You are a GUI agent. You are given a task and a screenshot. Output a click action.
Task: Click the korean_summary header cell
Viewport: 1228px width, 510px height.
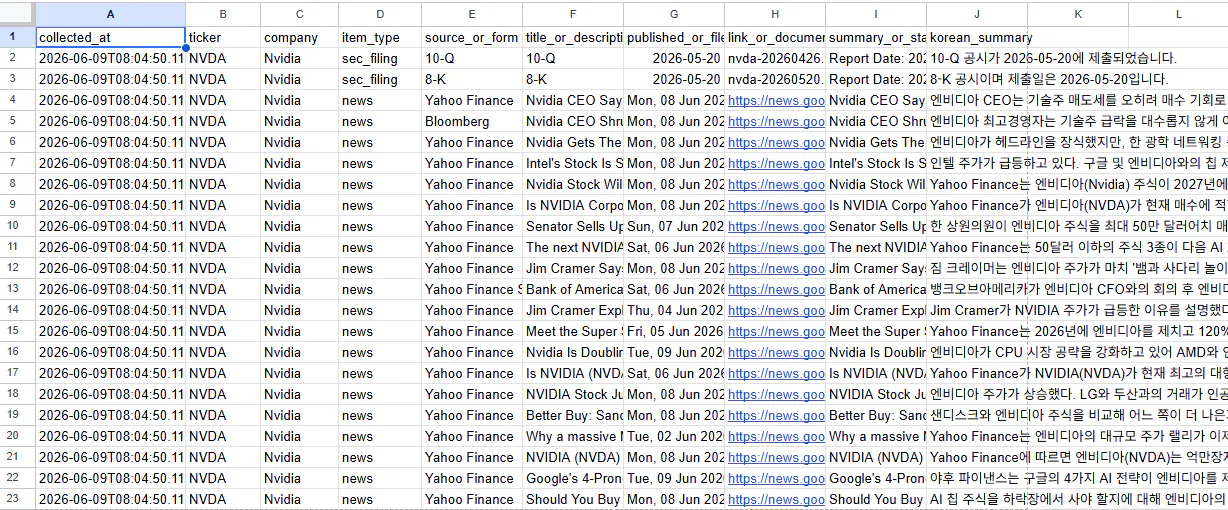tap(977, 38)
